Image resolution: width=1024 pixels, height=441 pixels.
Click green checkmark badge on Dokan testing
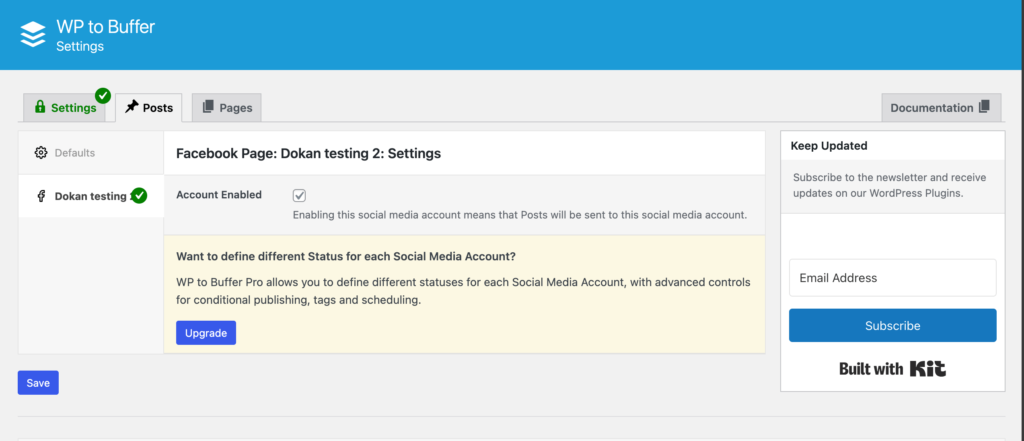138,195
